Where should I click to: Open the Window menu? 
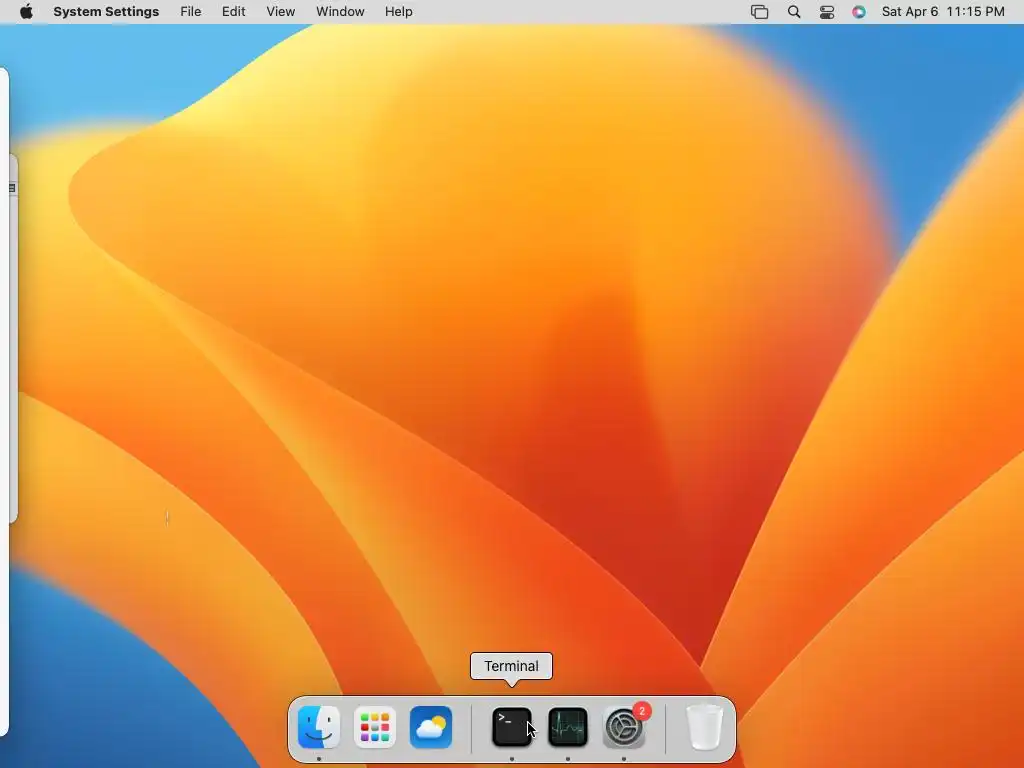coord(340,12)
